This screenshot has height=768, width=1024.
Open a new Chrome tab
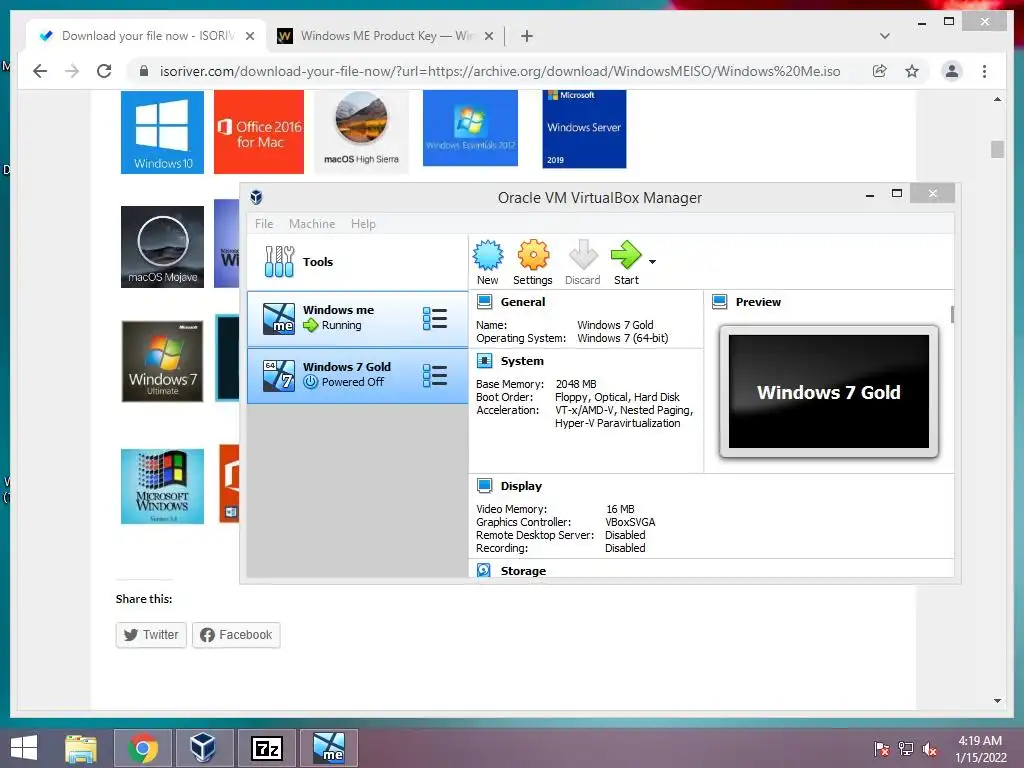point(527,36)
